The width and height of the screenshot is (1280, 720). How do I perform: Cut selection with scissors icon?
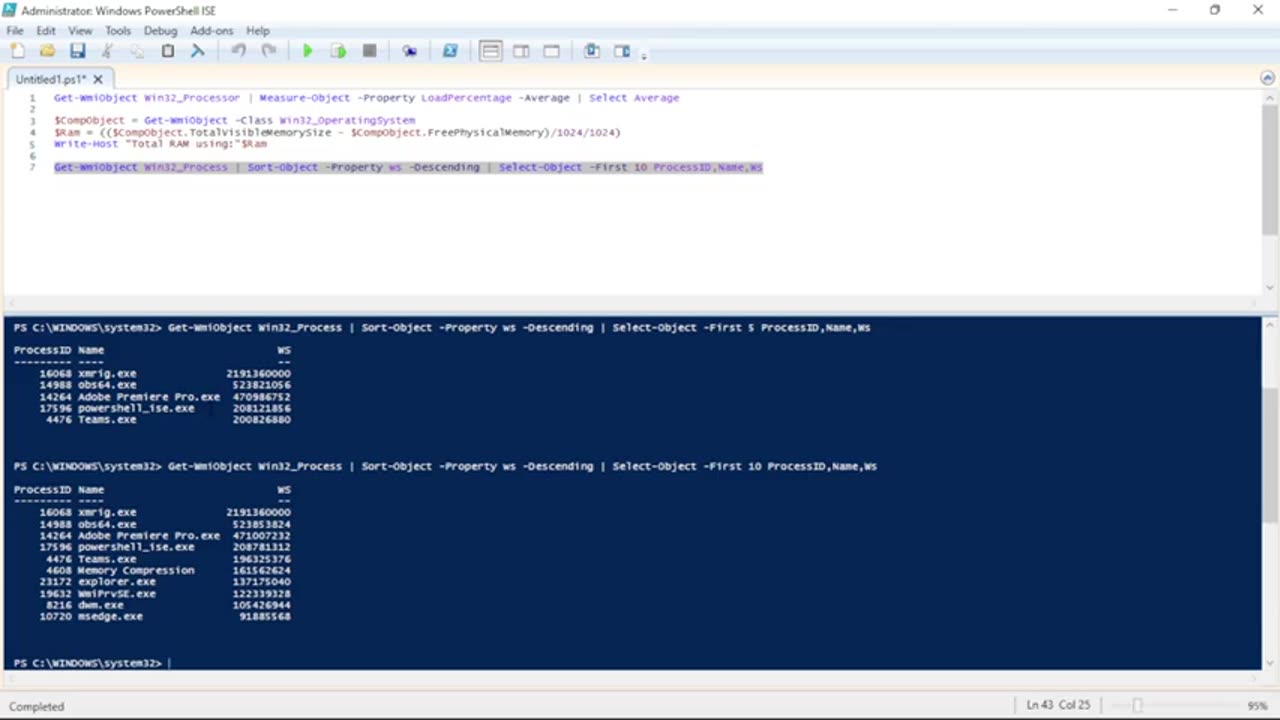[107, 51]
